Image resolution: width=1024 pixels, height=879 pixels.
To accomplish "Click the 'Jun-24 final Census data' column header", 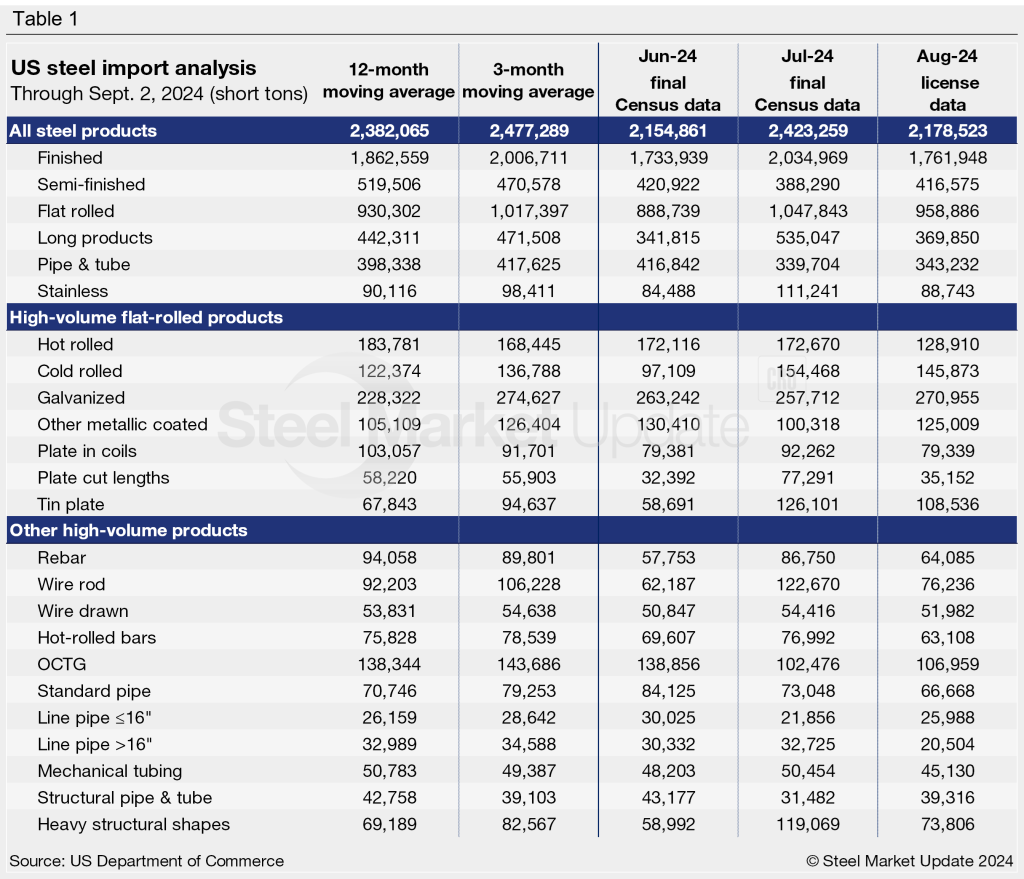I will 667,81.
